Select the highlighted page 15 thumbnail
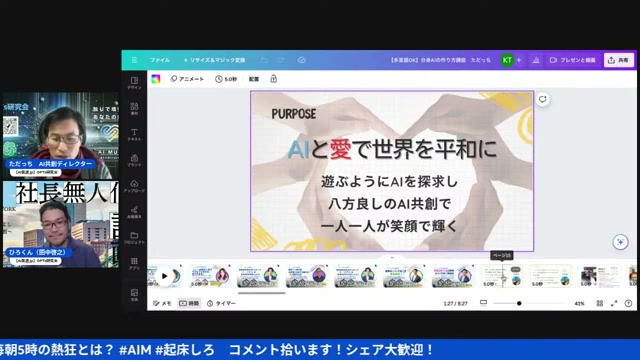This screenshot has width=640, height=360. (502, 276)
